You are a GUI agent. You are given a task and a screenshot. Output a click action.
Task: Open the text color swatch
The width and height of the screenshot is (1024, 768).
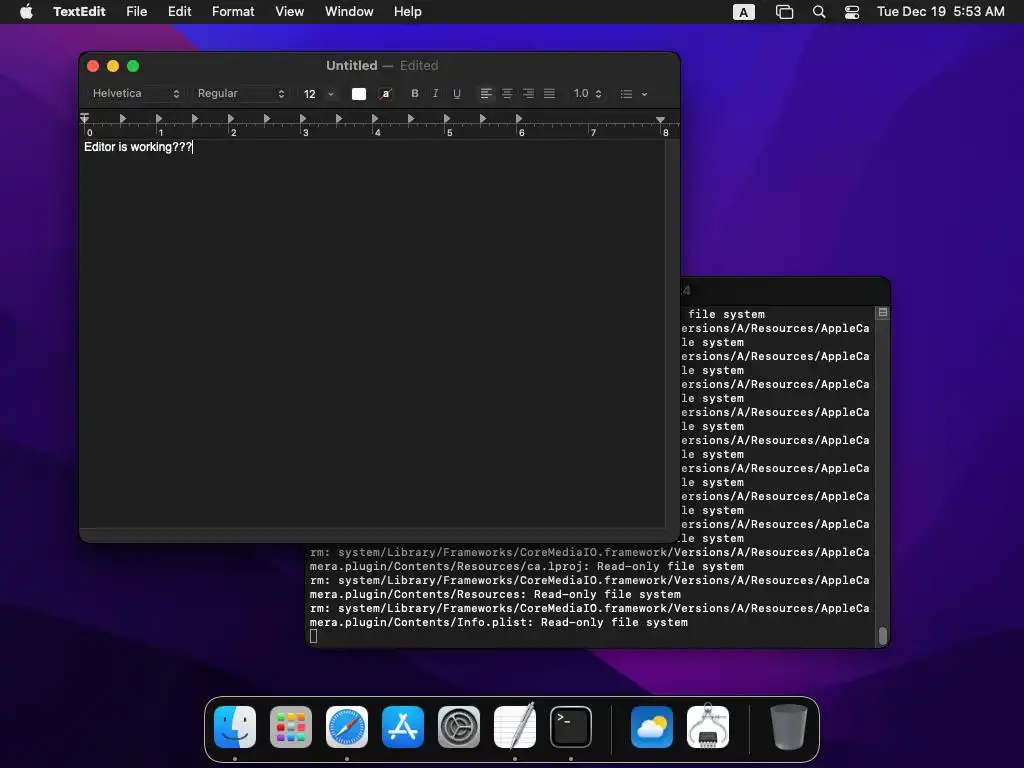[359, 93]
